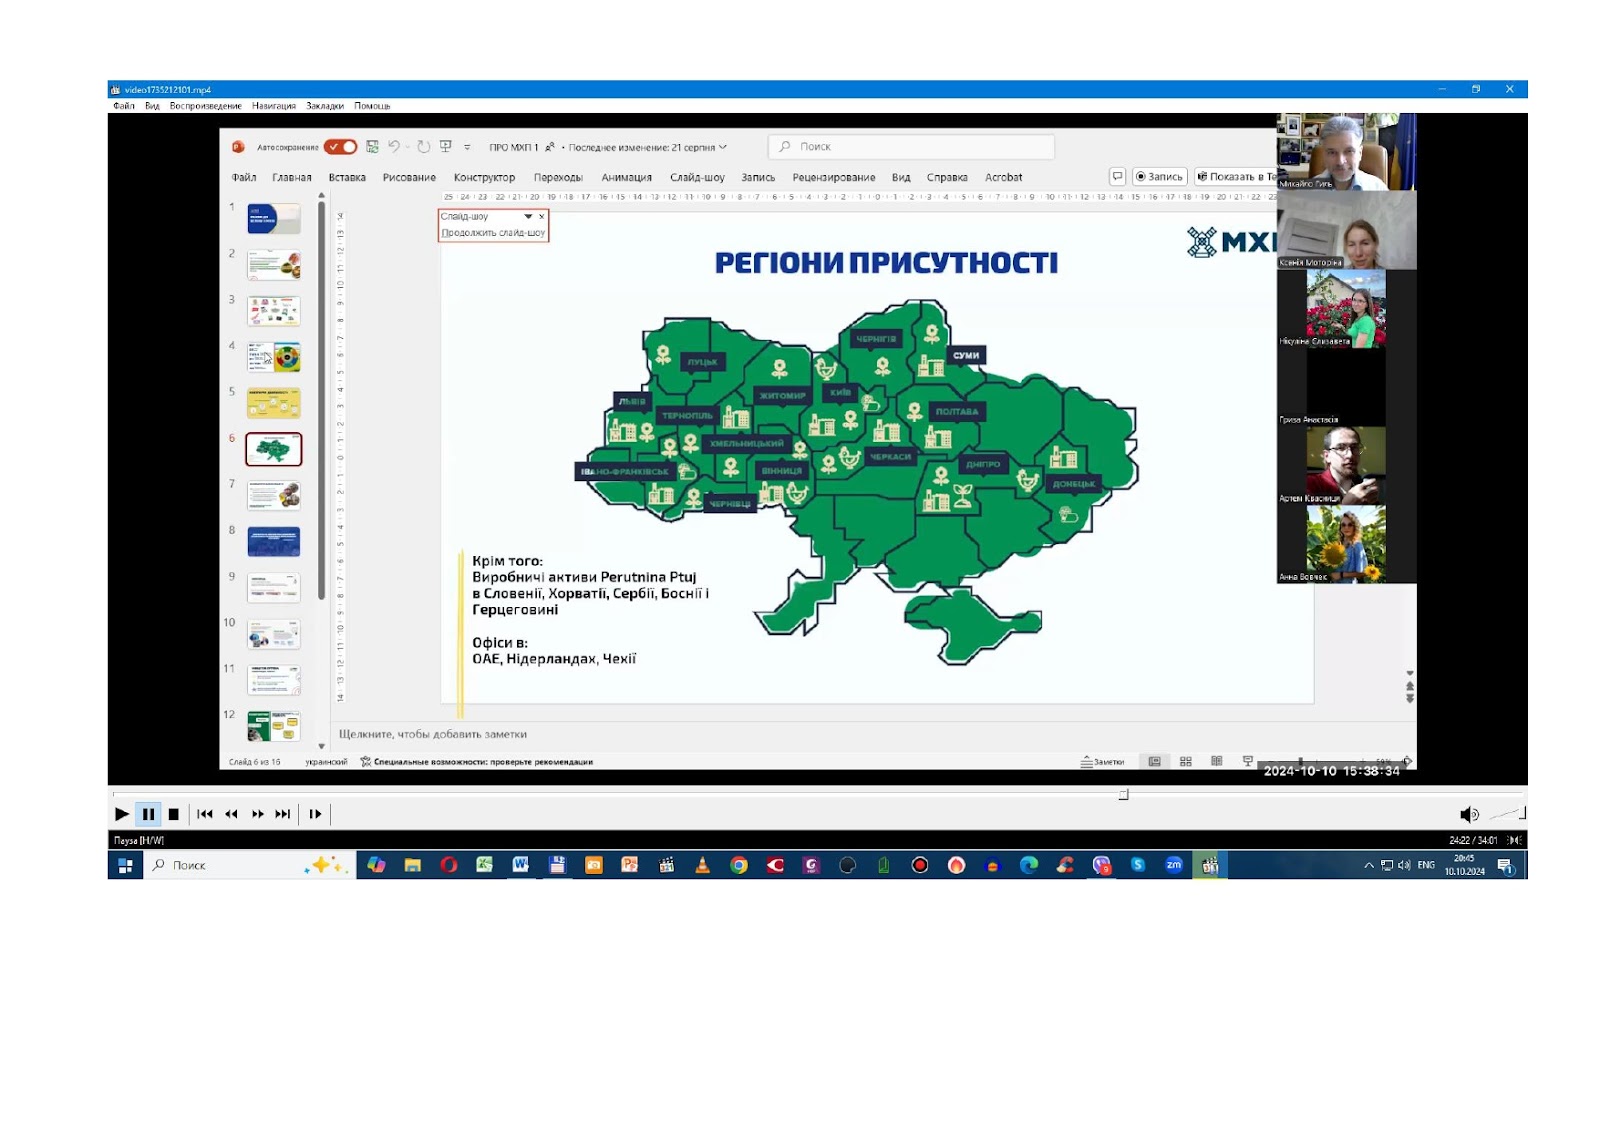Open Закладки menu

coord(325,105)
